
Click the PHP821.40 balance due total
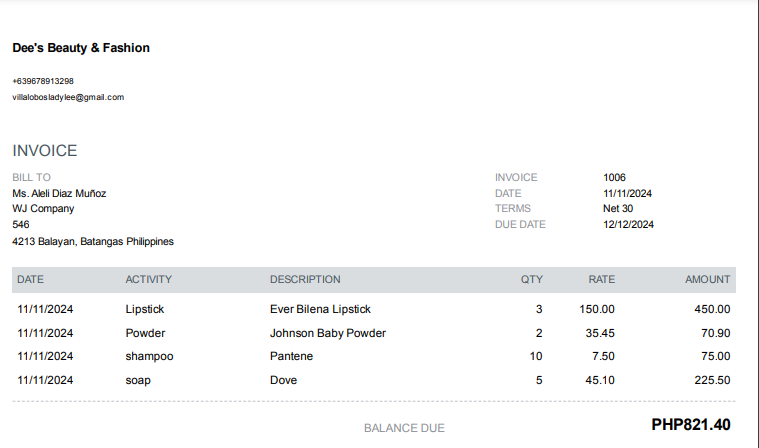click(x=690, y=425)
